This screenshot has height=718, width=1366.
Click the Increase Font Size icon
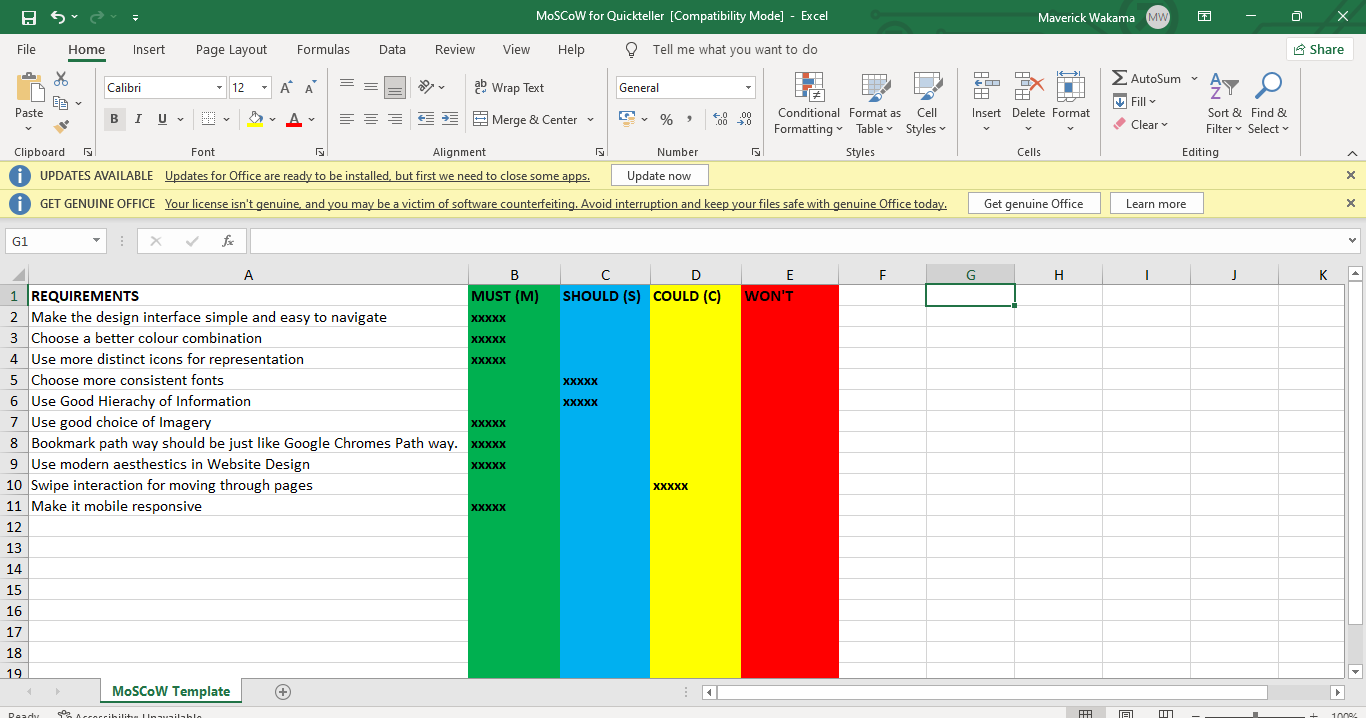tap(287, 88)
